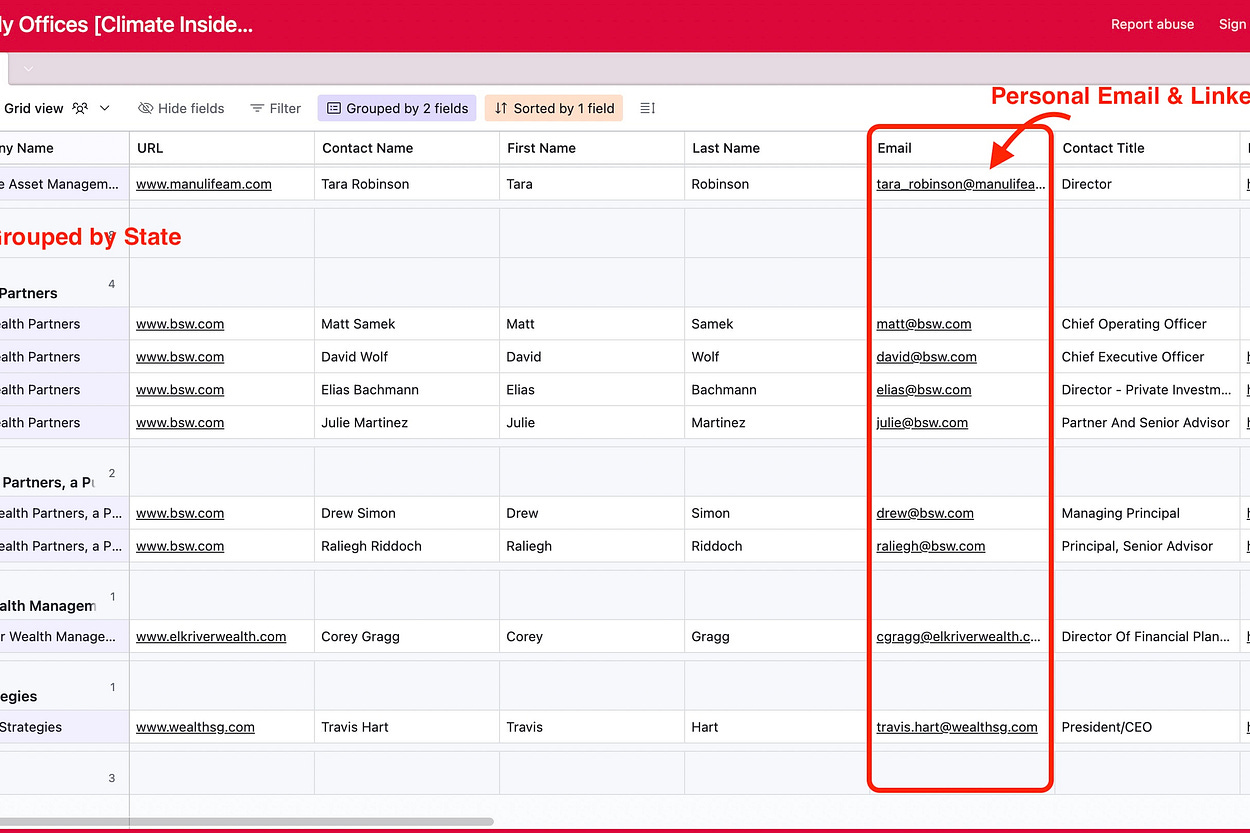The height and width of the screenshot is (833, 1250).
Task: Select the Contact Name column header
Action: point(407,148)
